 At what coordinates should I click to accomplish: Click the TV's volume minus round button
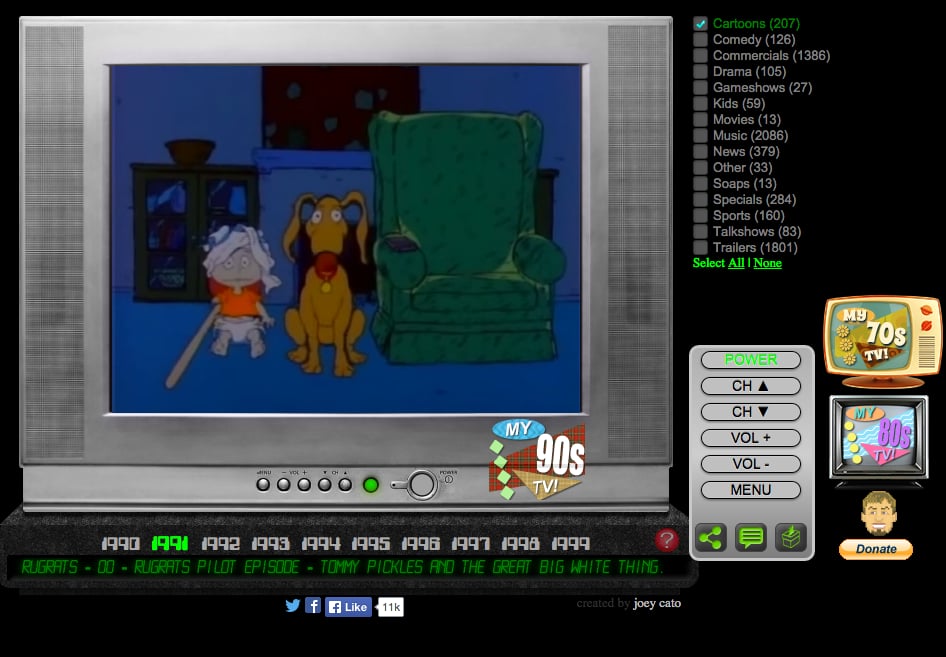(284, 484)
